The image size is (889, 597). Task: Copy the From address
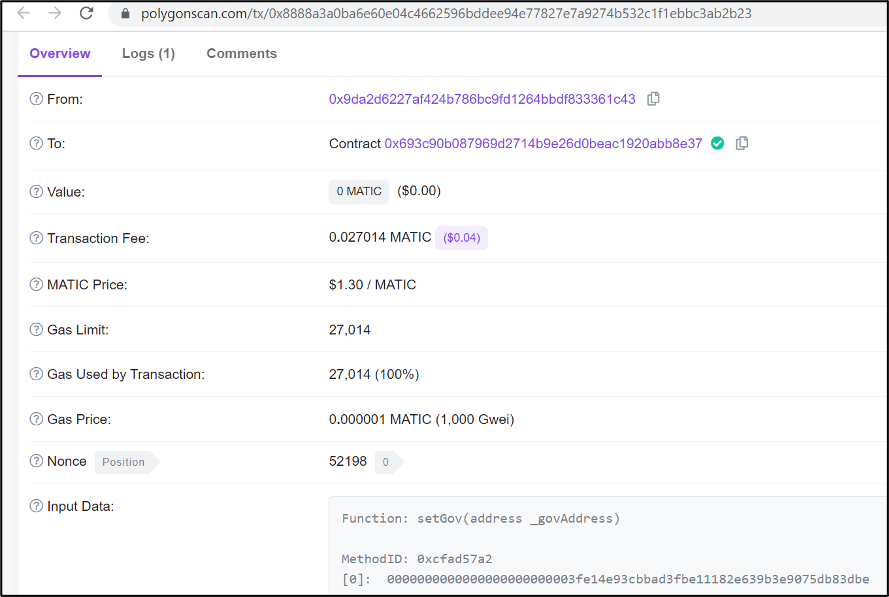pos(653,99)
